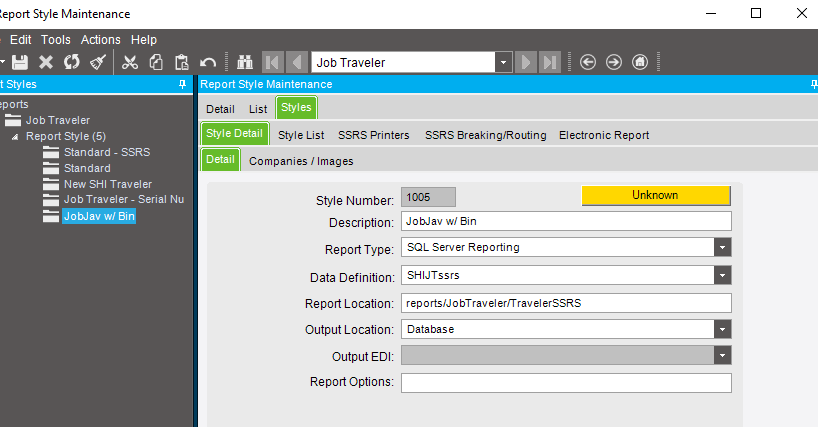Click the Paste clipboard icon

[182, 62]
